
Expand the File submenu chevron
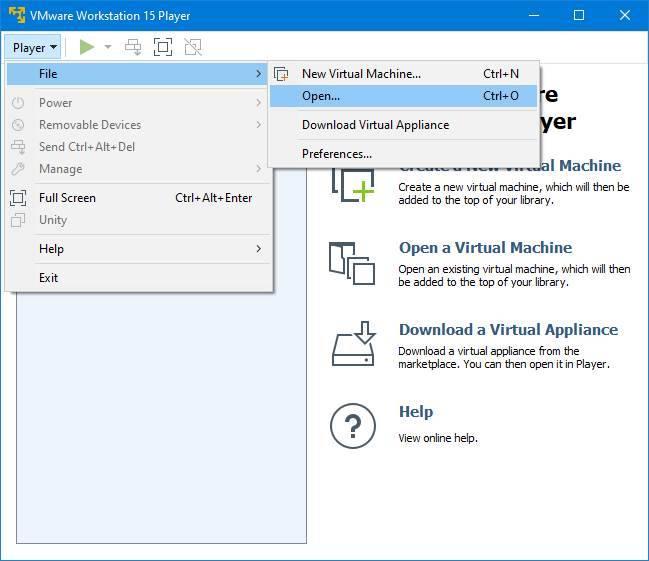pos(259,74)
